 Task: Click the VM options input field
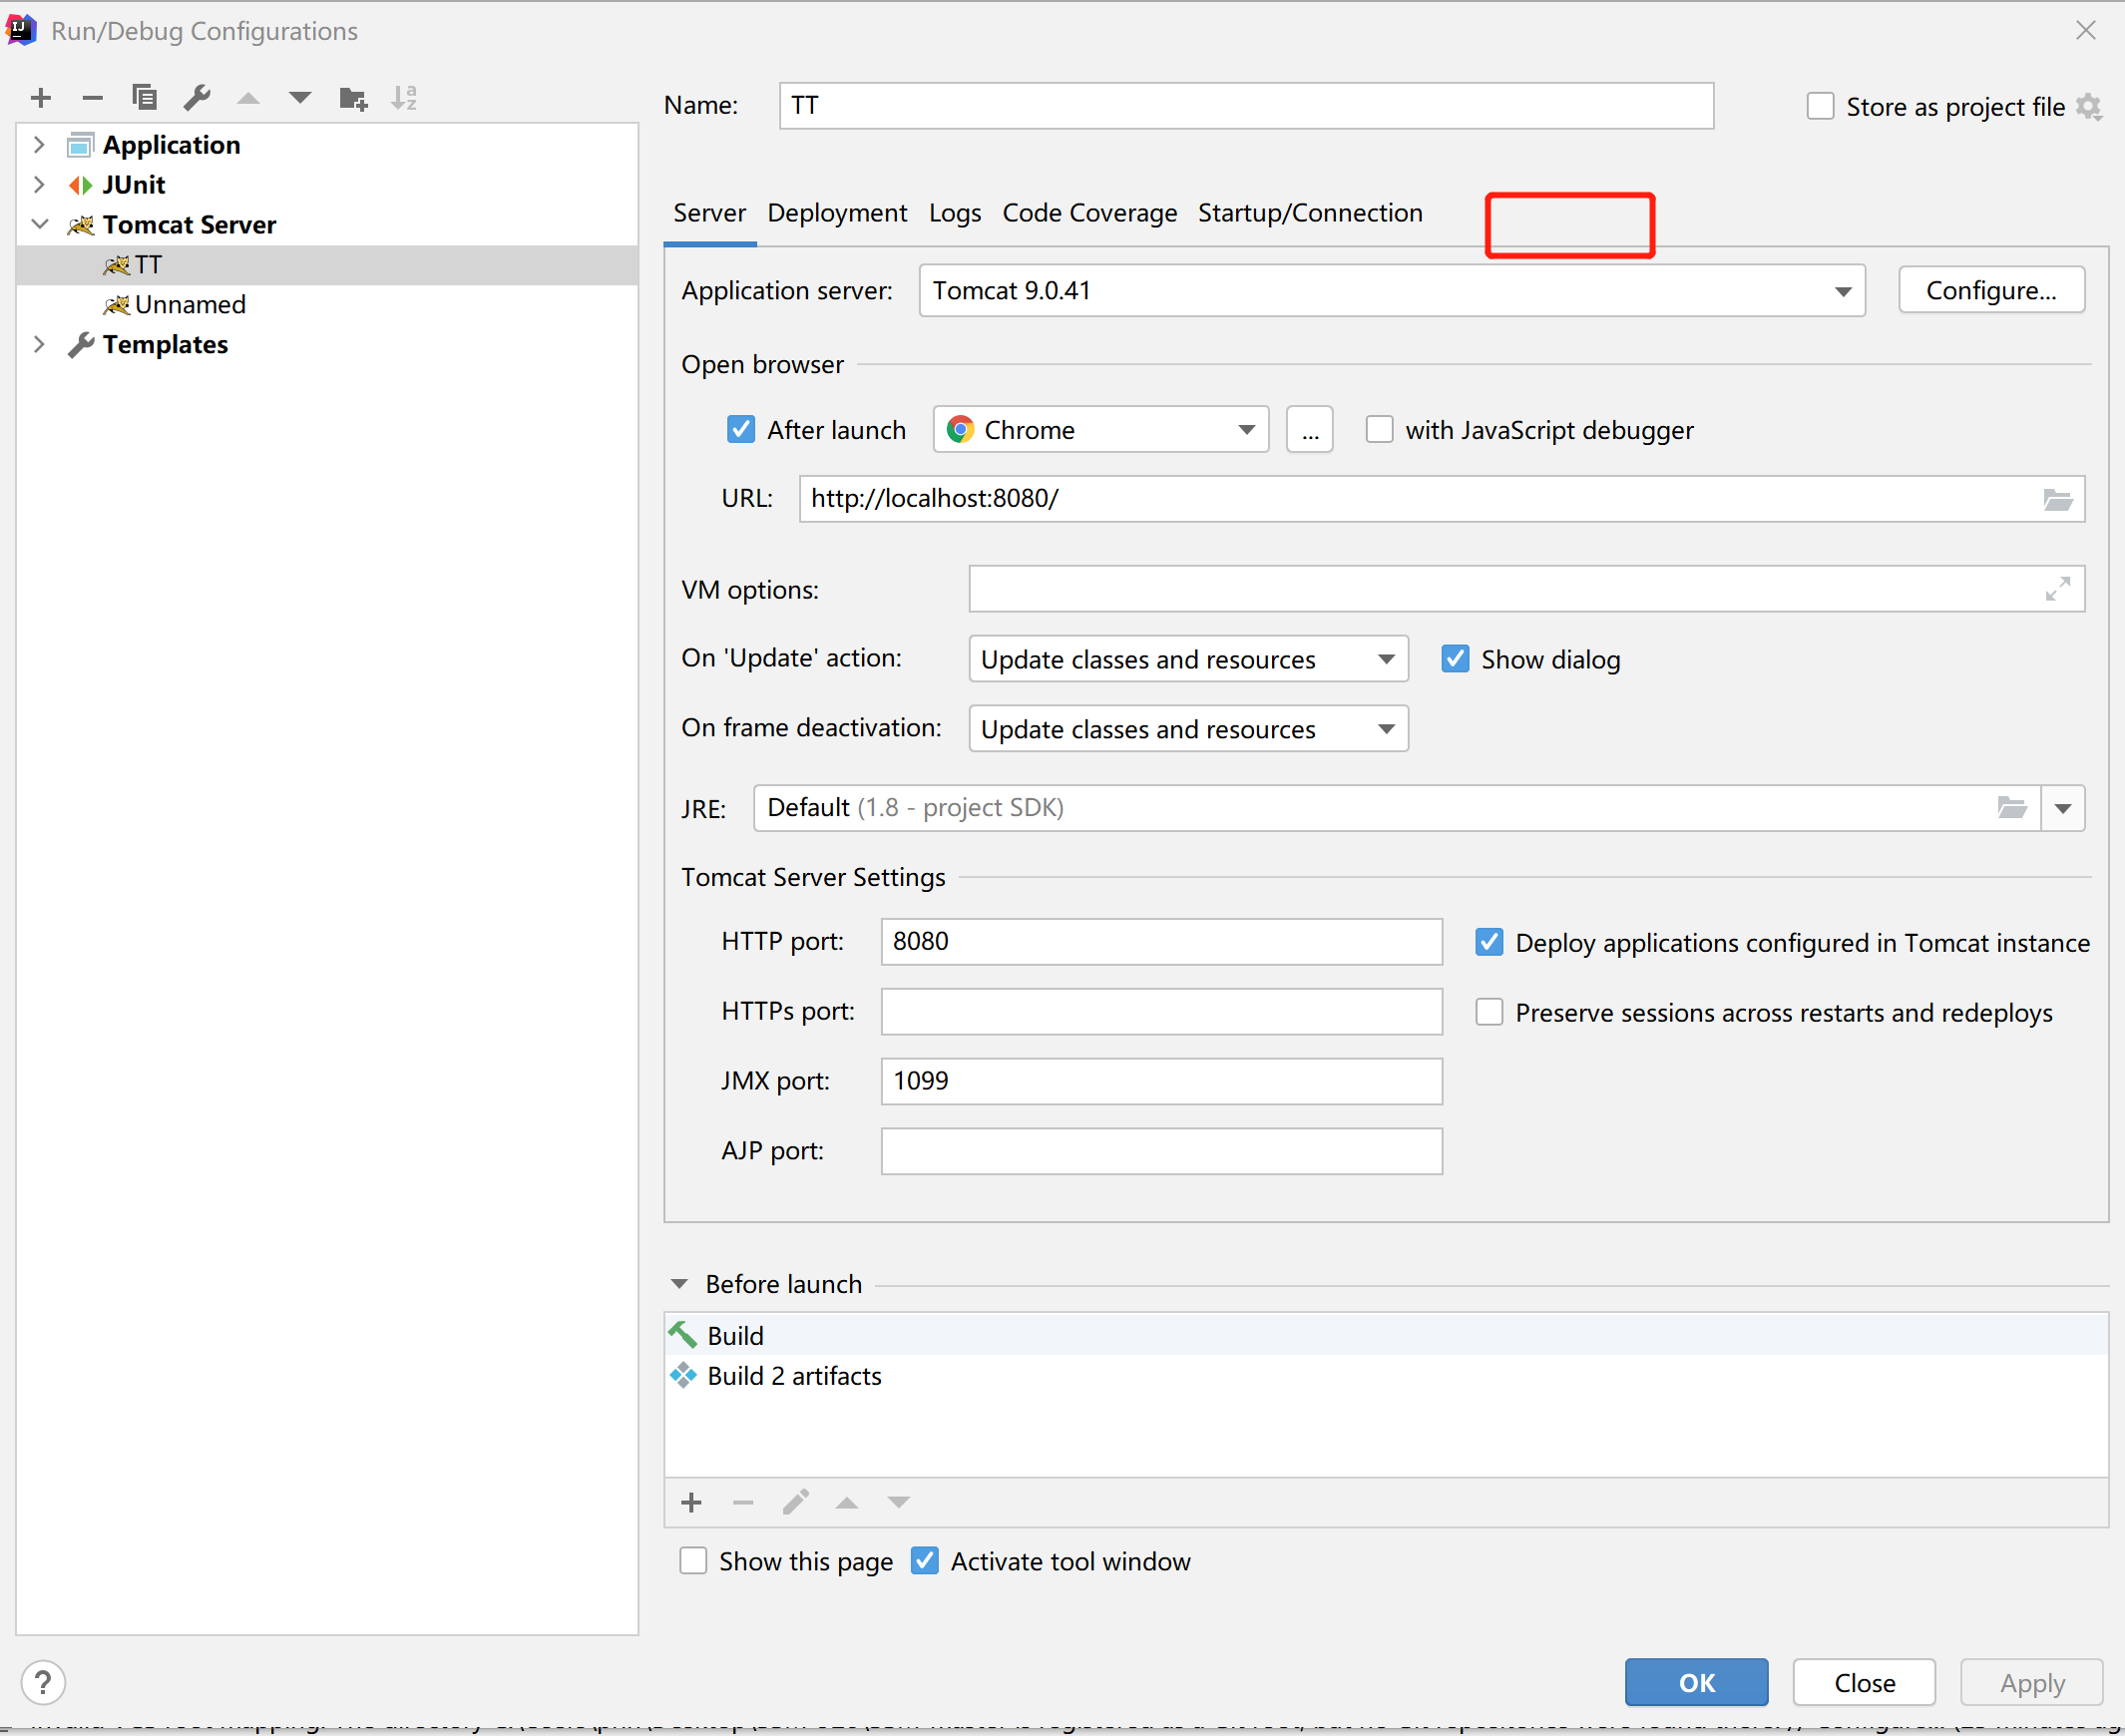coord(1526,589)
